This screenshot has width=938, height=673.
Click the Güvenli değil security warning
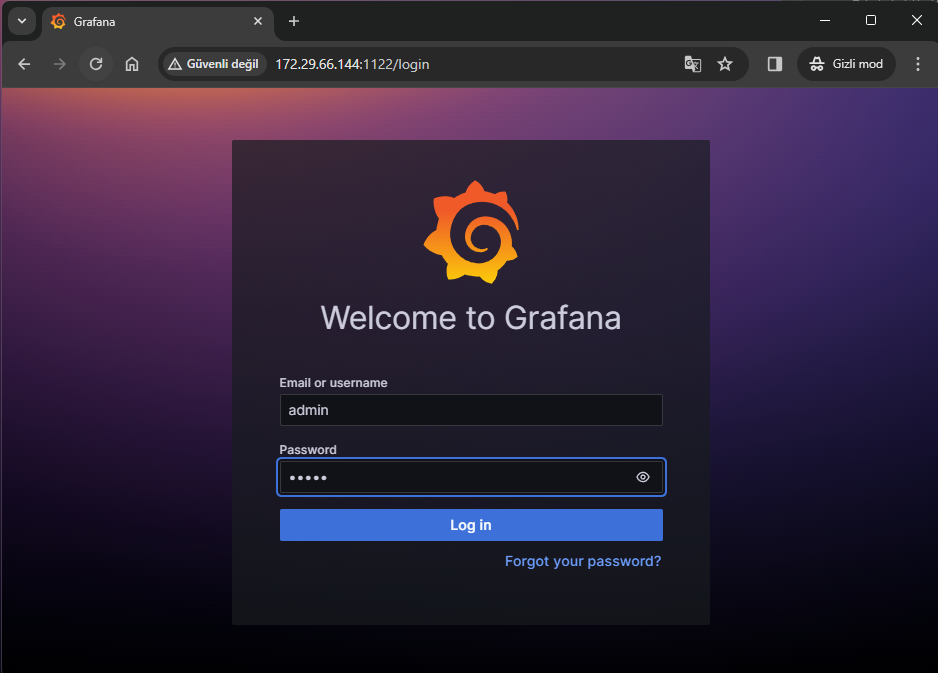pyautogui.click(x=214, y=64)
